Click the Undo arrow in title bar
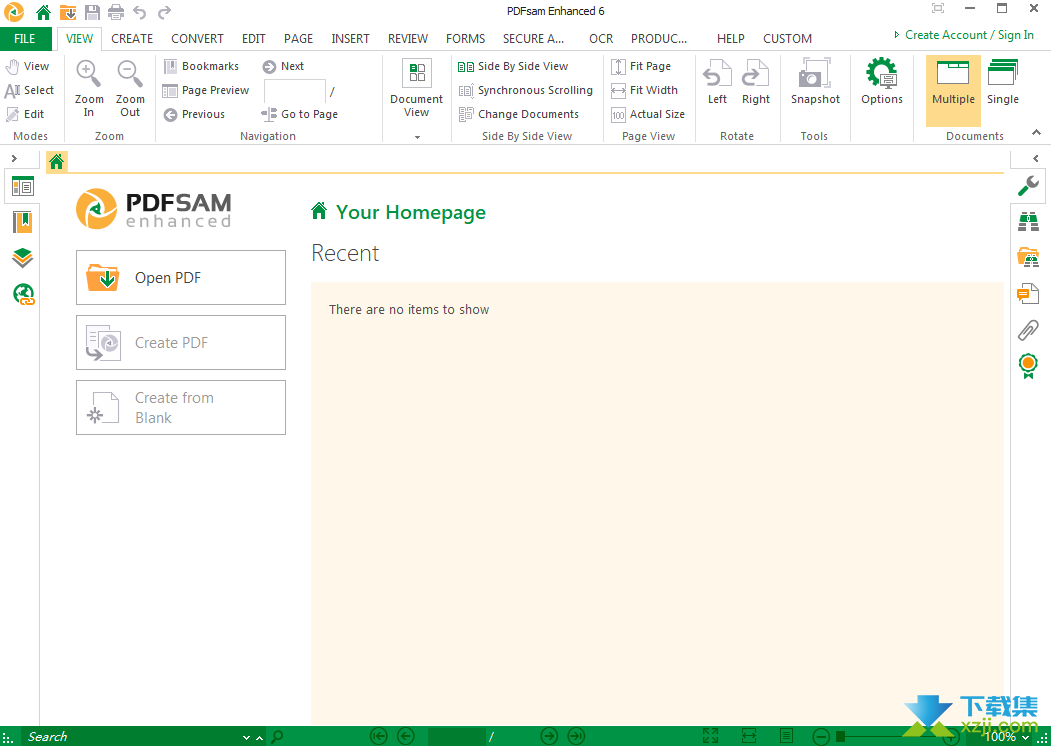This screenshot has width=1051, height=746. (139, 11)
